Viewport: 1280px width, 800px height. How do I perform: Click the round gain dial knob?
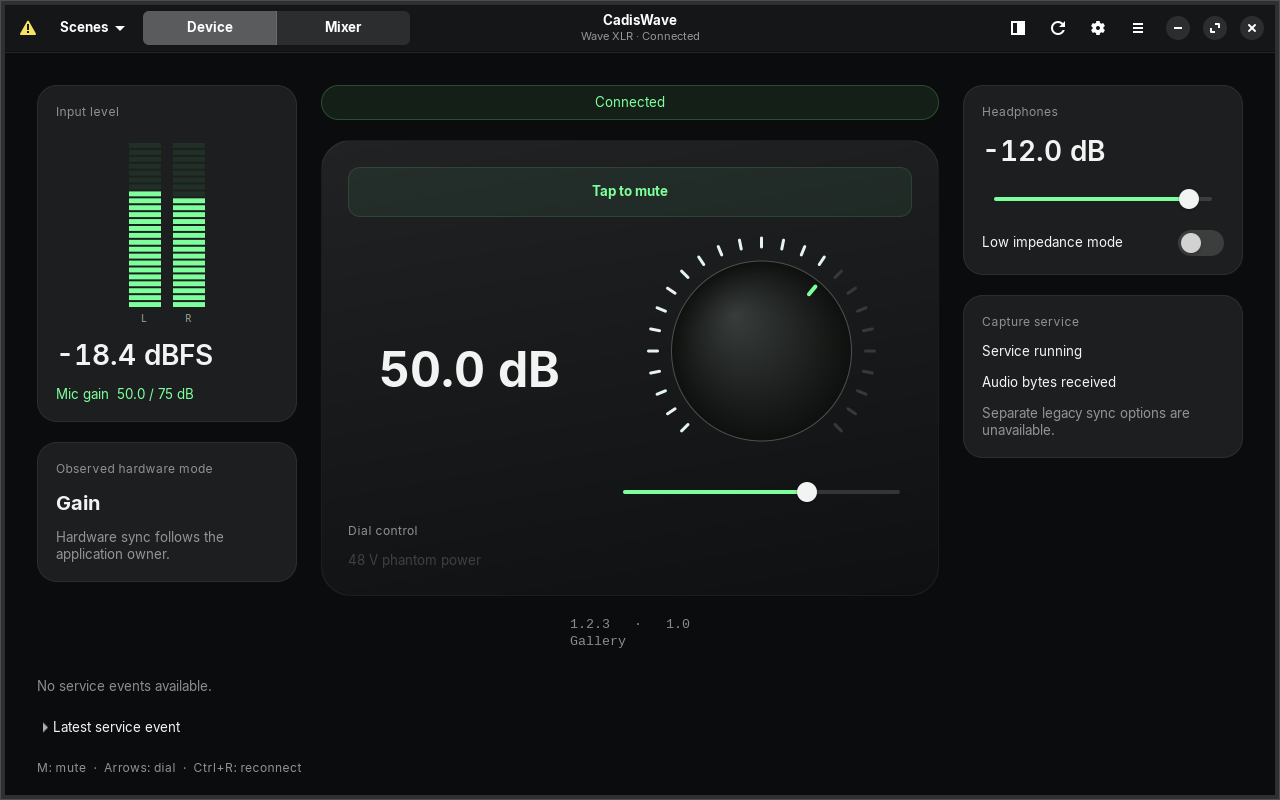tap(761, 351)
